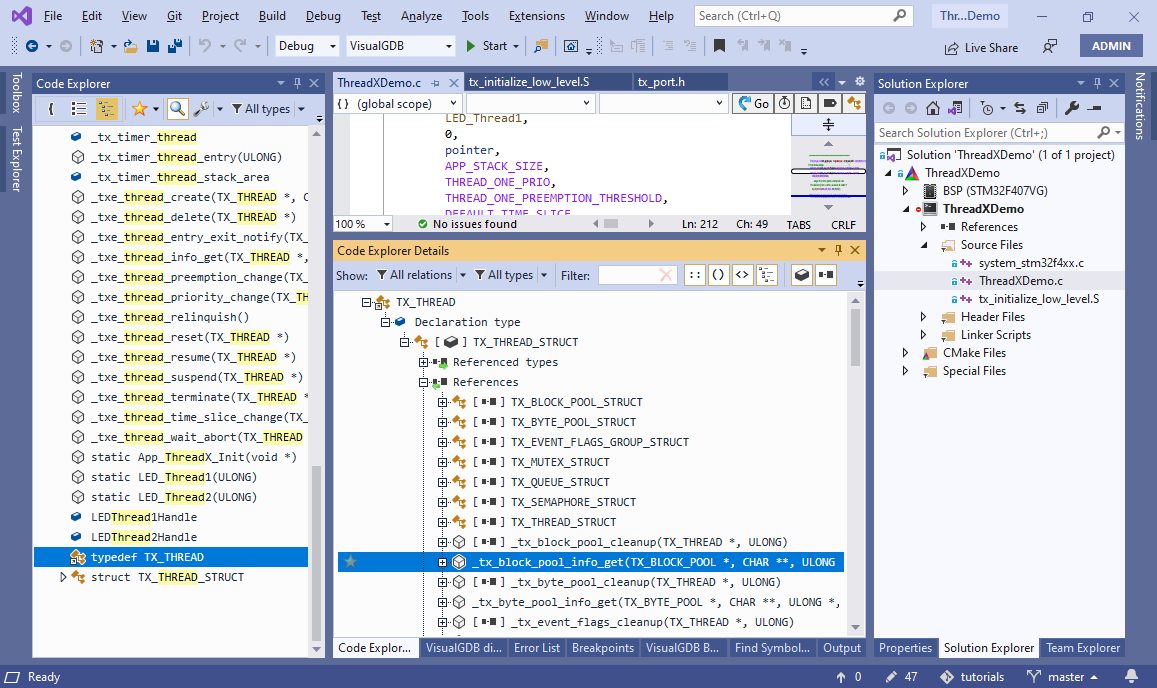Click the Home icon in Solution Explorer
The image size is (1157, 688).
933,108
